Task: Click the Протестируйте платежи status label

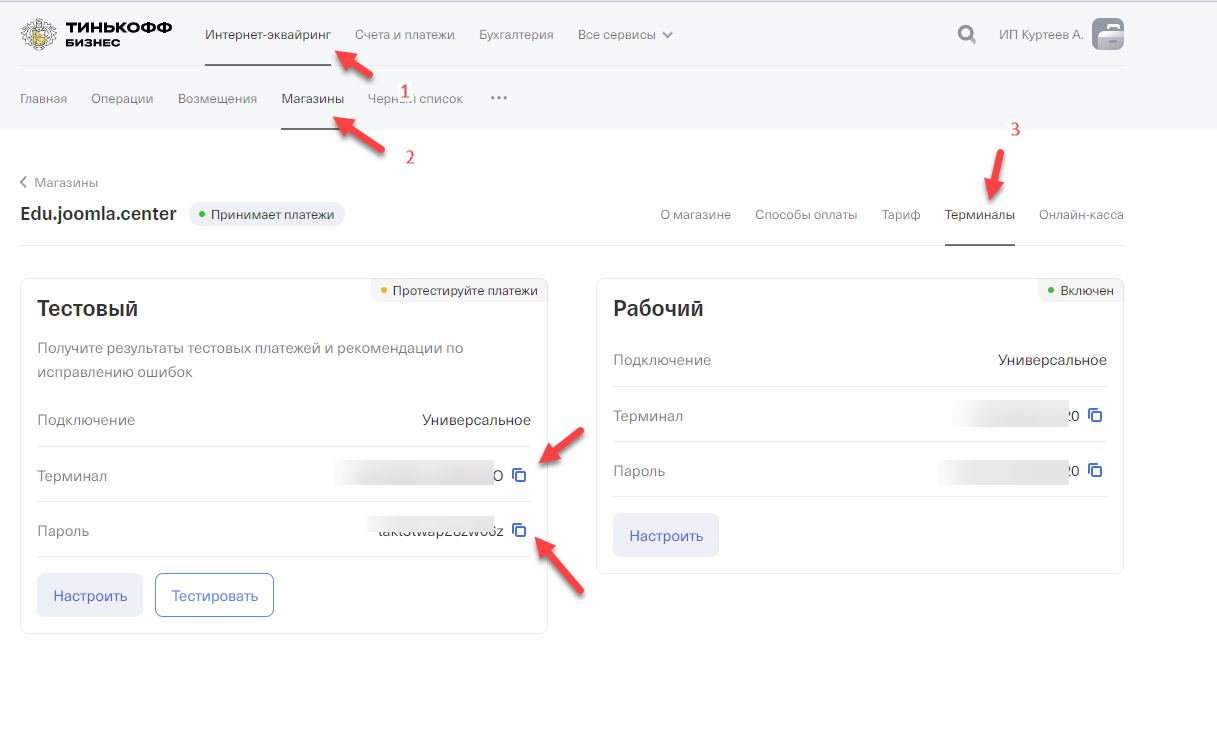Action: coord(459,291)
